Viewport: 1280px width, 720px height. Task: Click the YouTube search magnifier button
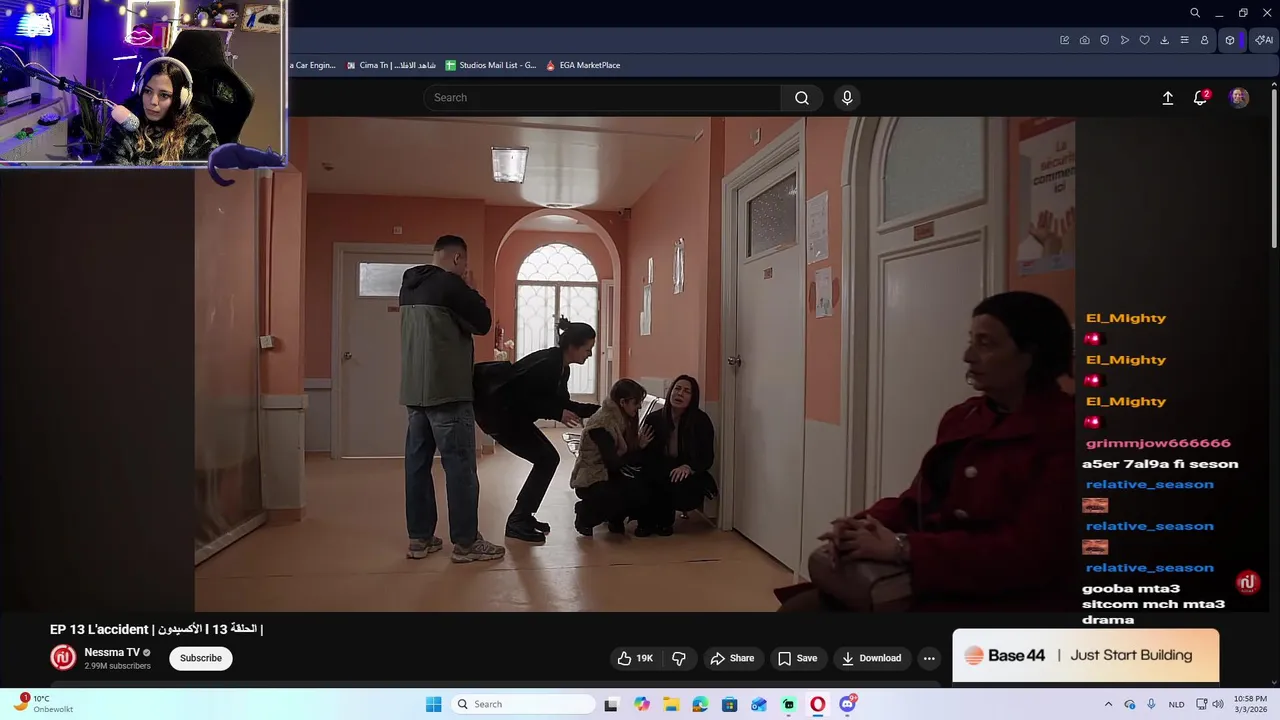(x=801, y=98)
